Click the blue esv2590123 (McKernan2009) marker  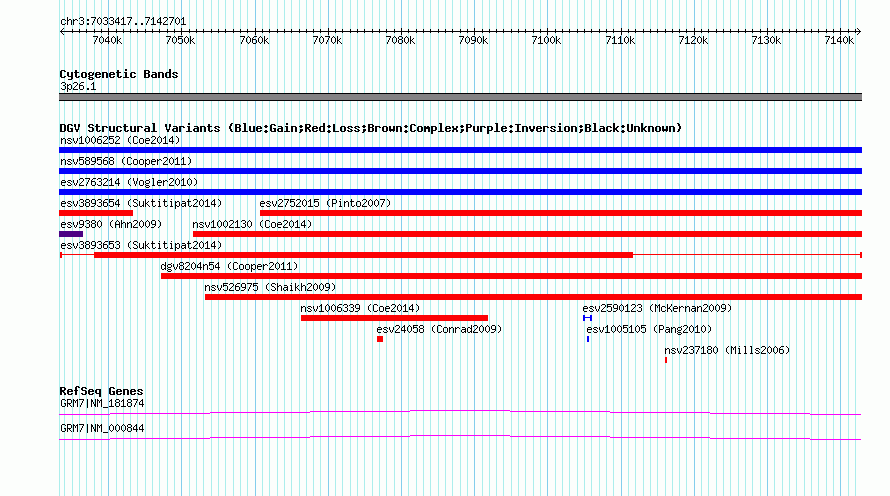[x=587, y=318]
